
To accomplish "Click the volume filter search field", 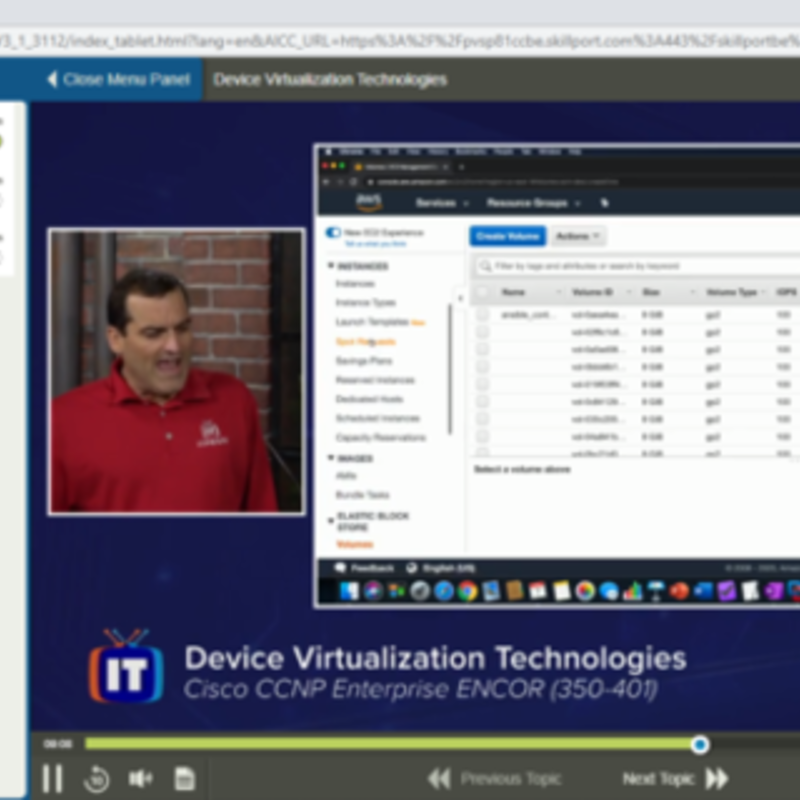I will coord(638,266).
